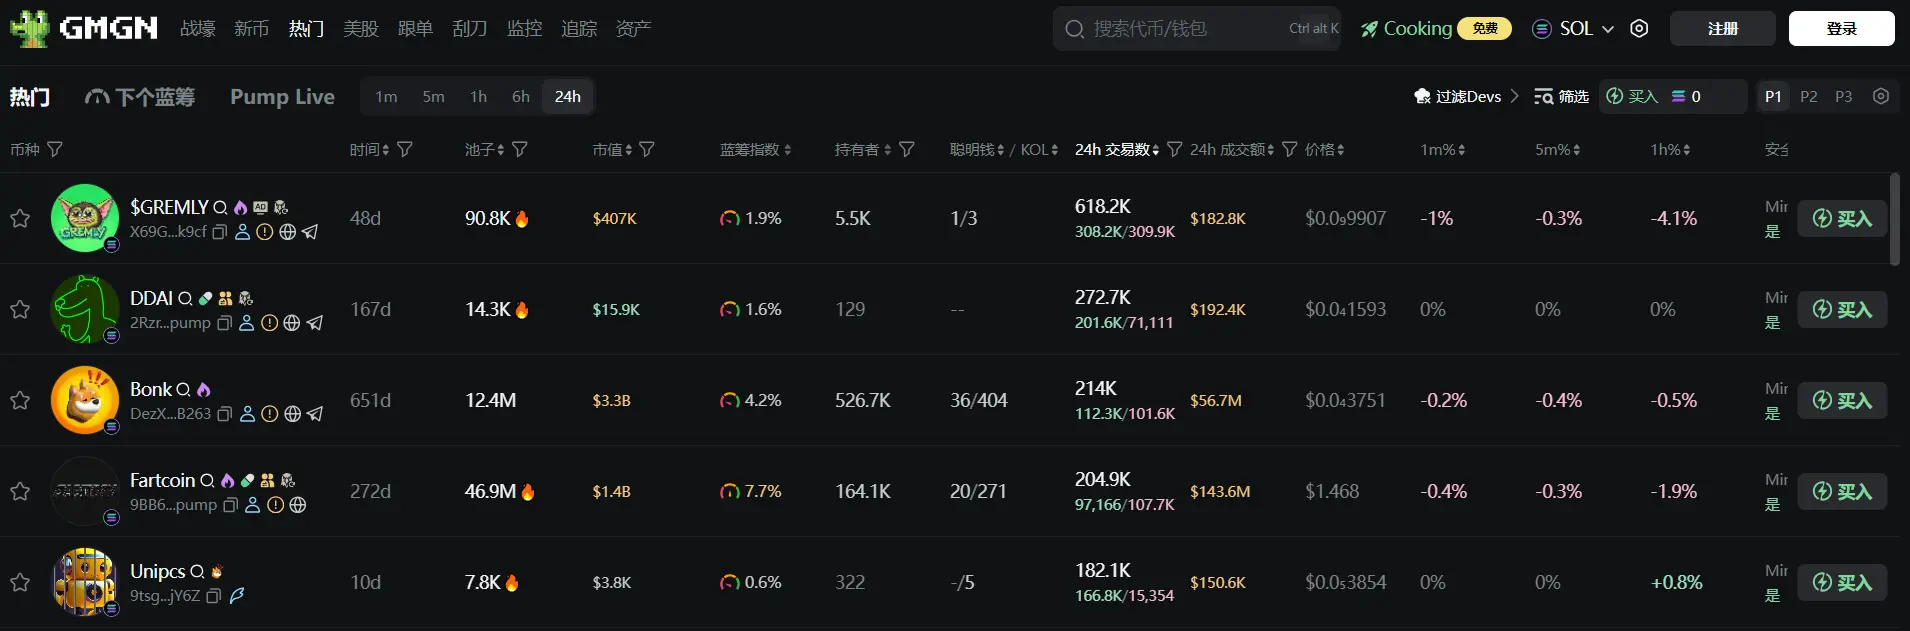Open filter for 持有者 column
The image size is (1910, 631).
coord(907,149)
